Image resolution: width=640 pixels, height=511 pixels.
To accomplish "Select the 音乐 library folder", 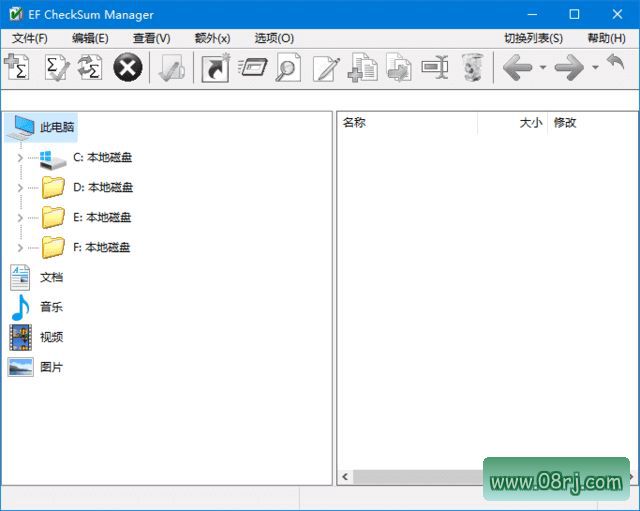I will (x=51, y=307).
